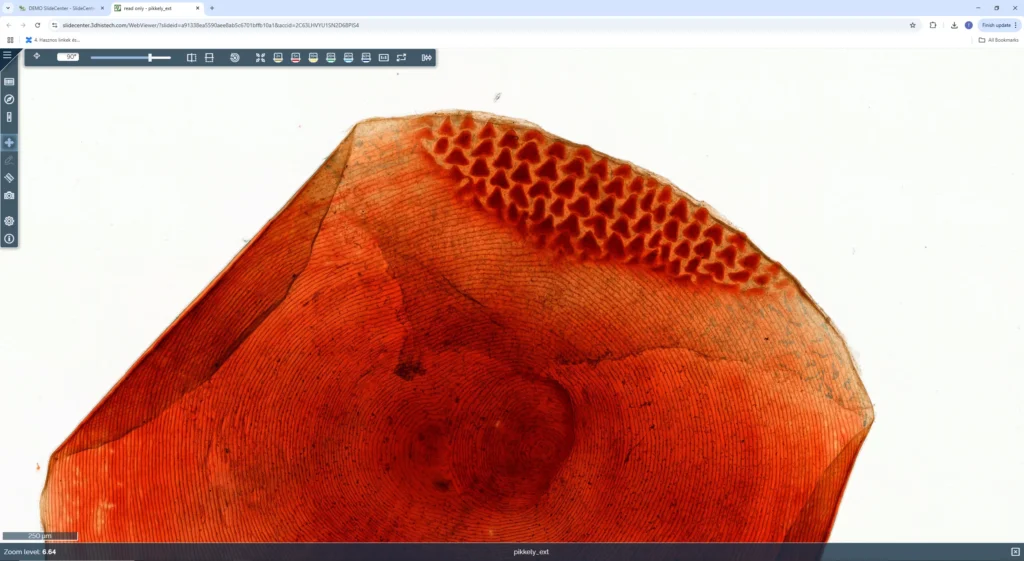Select the 1:1 magnification button
The width and height of the screenshot is (1024, 561).
tap(383, 58)
